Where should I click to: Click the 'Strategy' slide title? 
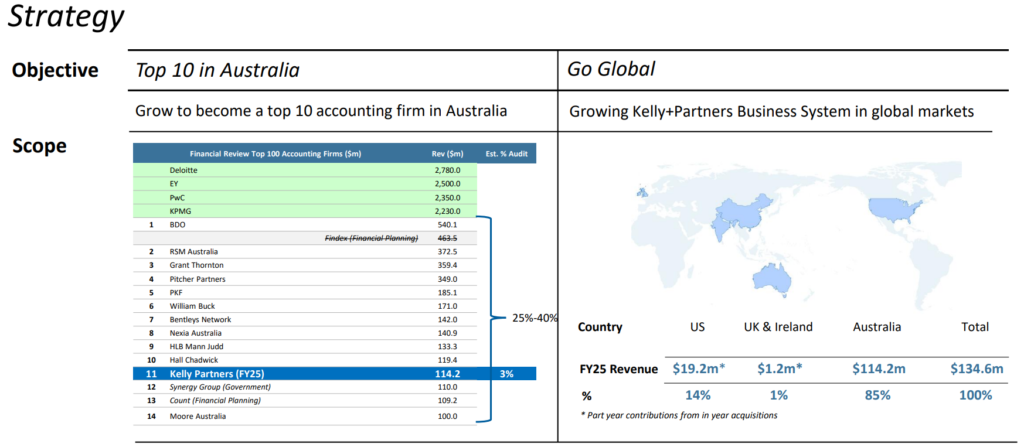pos(65,18)
